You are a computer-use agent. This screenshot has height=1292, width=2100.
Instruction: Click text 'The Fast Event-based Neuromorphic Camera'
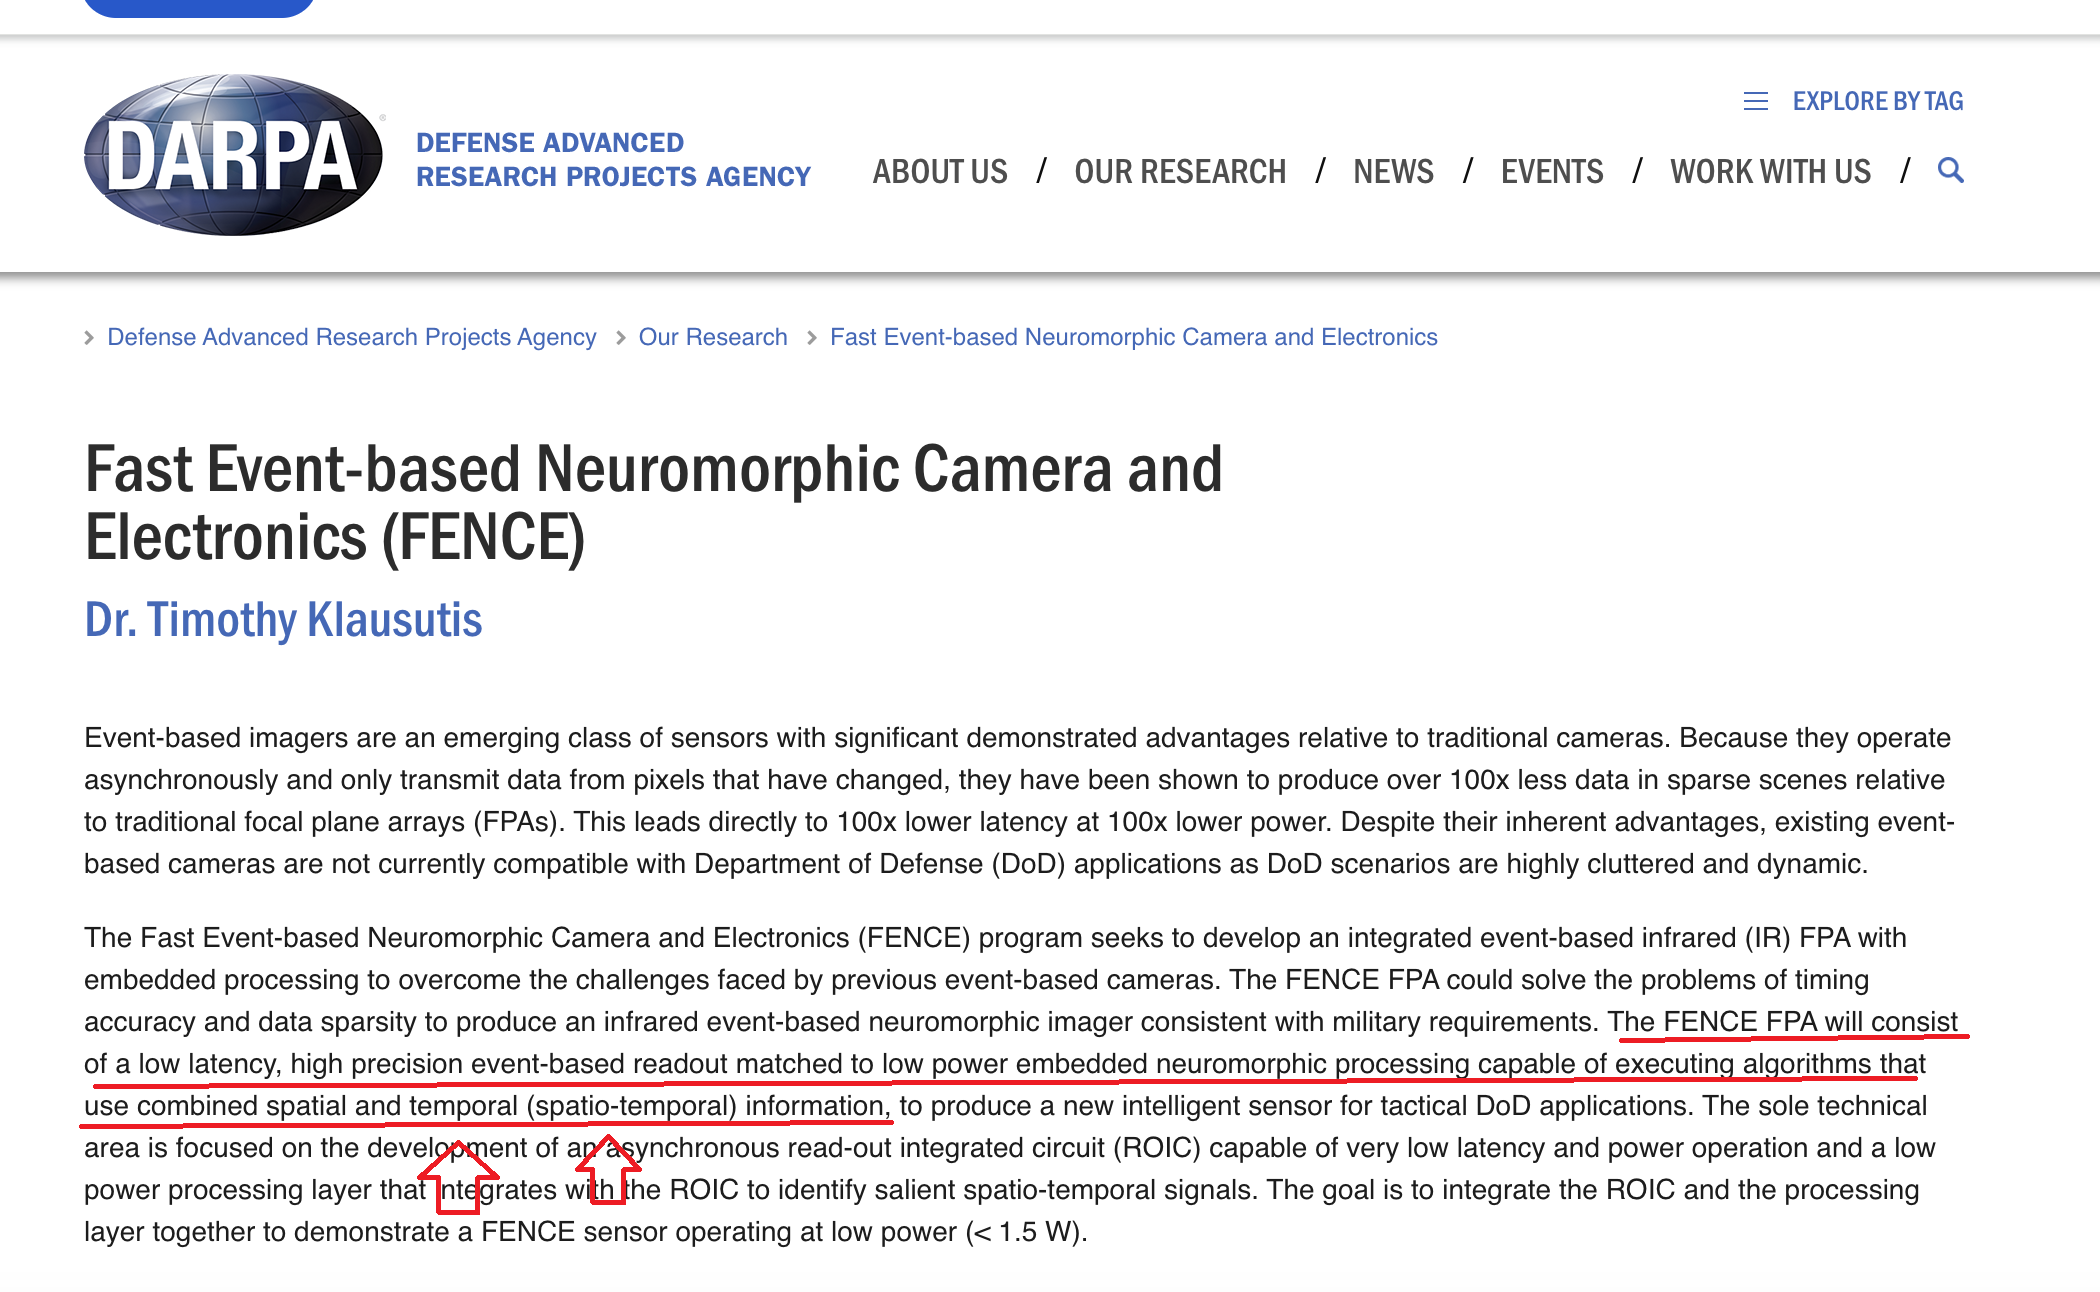pyautogui.click(x=367, y=938)
